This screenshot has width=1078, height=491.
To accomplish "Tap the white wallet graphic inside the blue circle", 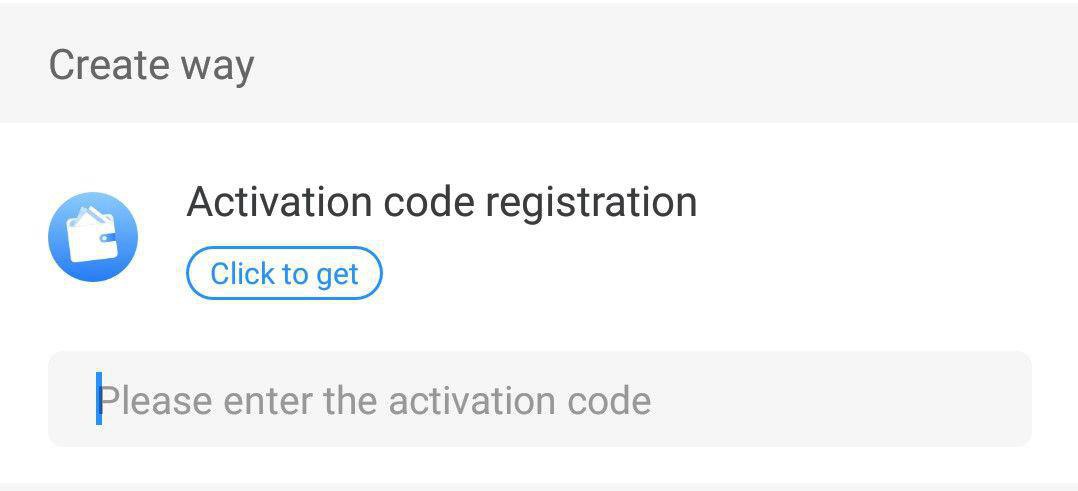I will [93, 235].
